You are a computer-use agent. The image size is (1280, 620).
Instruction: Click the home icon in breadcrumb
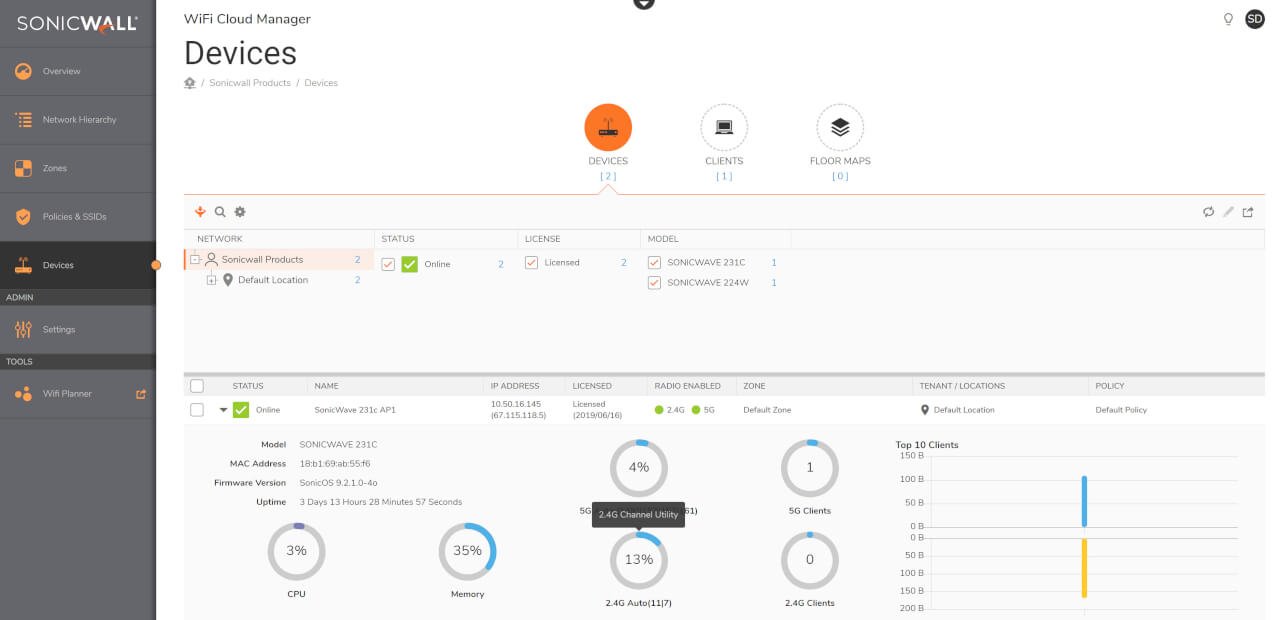(190, 83)
